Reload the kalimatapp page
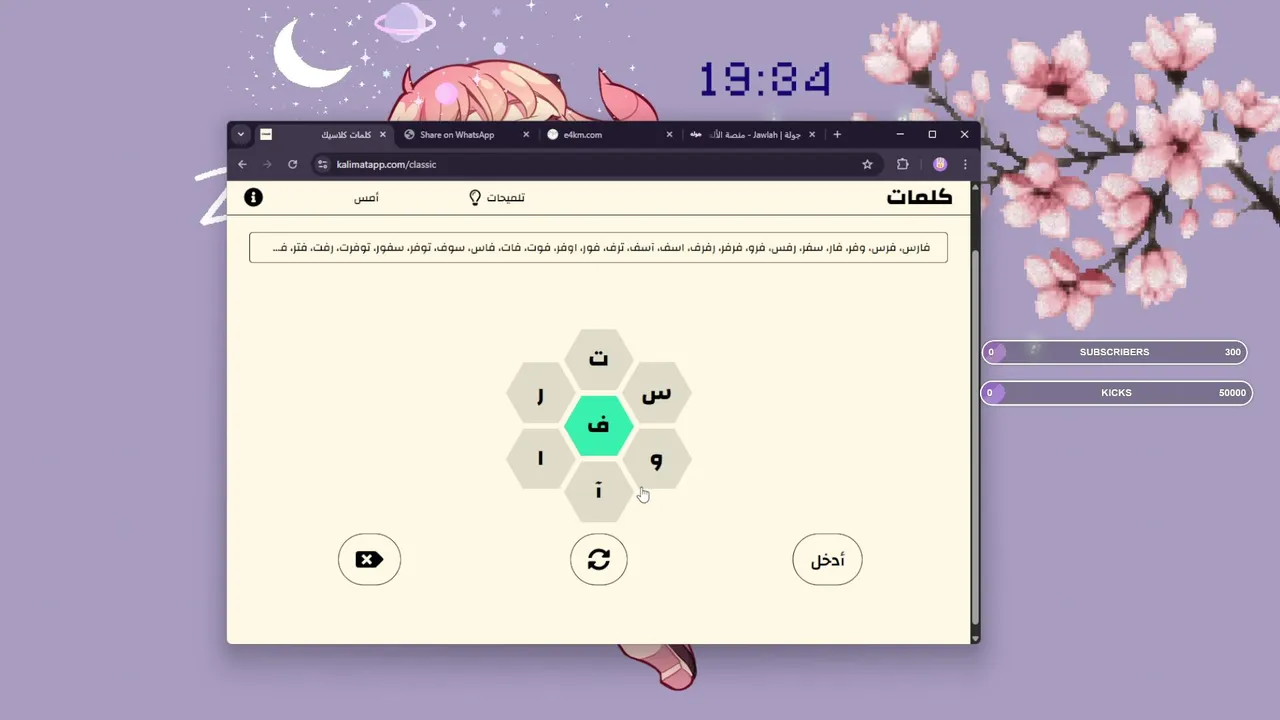 click(292, 164)
